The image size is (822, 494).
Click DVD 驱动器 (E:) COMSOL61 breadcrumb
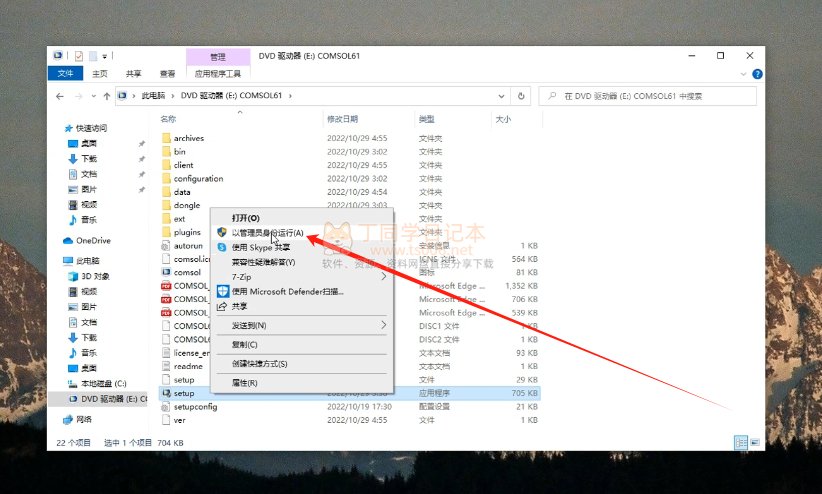point(231,95)
